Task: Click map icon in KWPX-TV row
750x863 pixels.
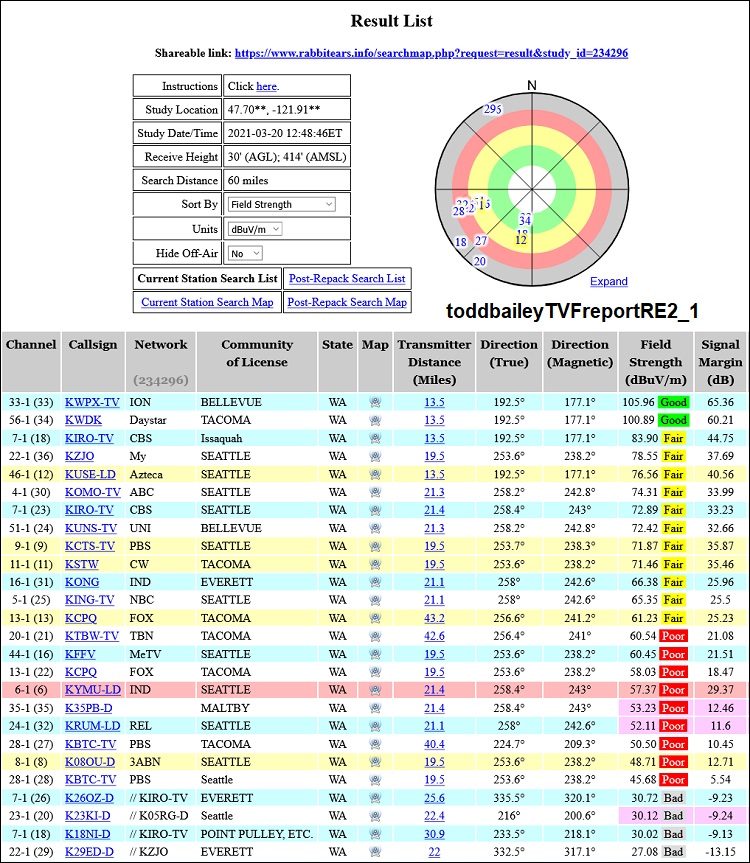Action: 375,402
